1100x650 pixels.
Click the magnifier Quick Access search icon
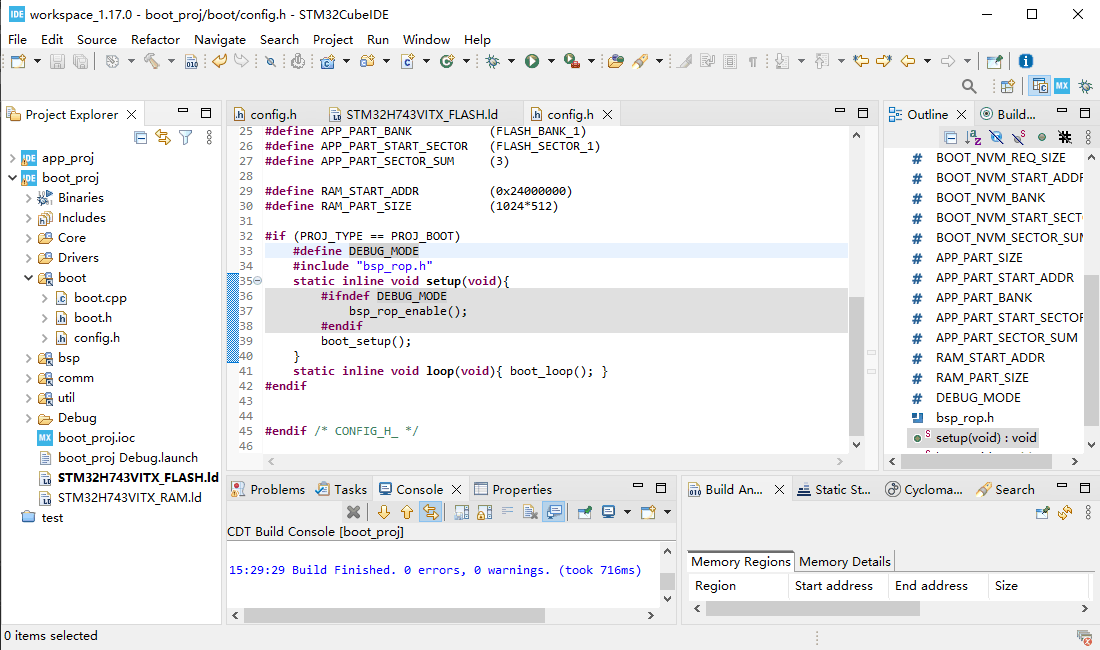pos(969,86)
